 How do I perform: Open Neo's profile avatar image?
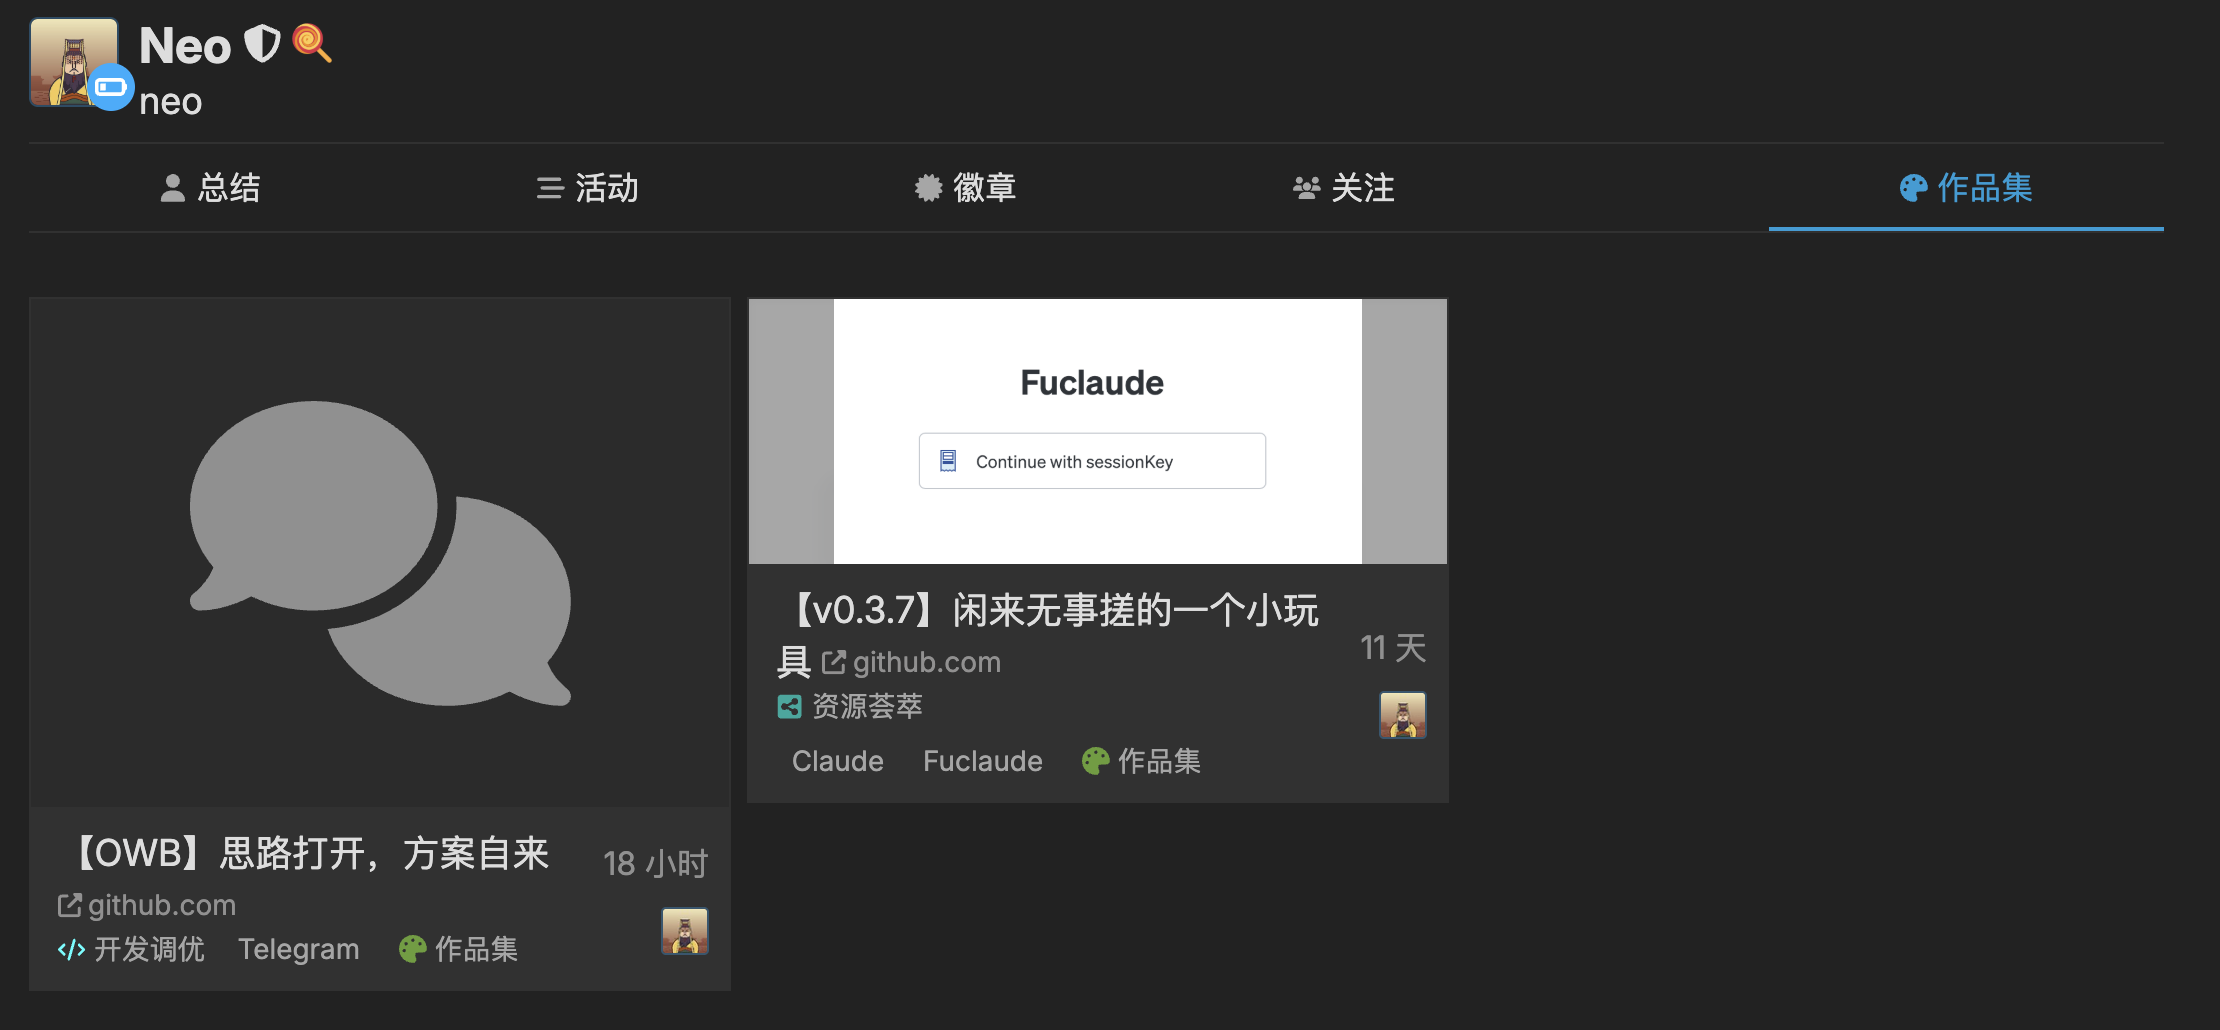coord(74,62)
